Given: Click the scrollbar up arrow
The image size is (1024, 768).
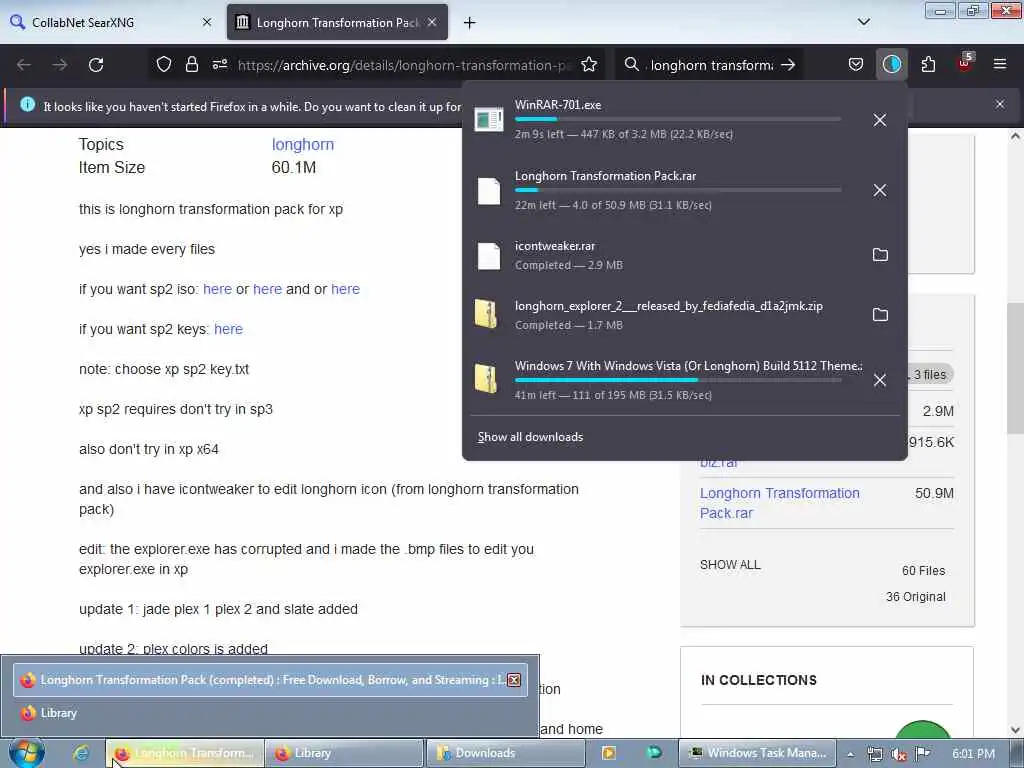Looking at the screenshot, I should [x=1015, y=136].
